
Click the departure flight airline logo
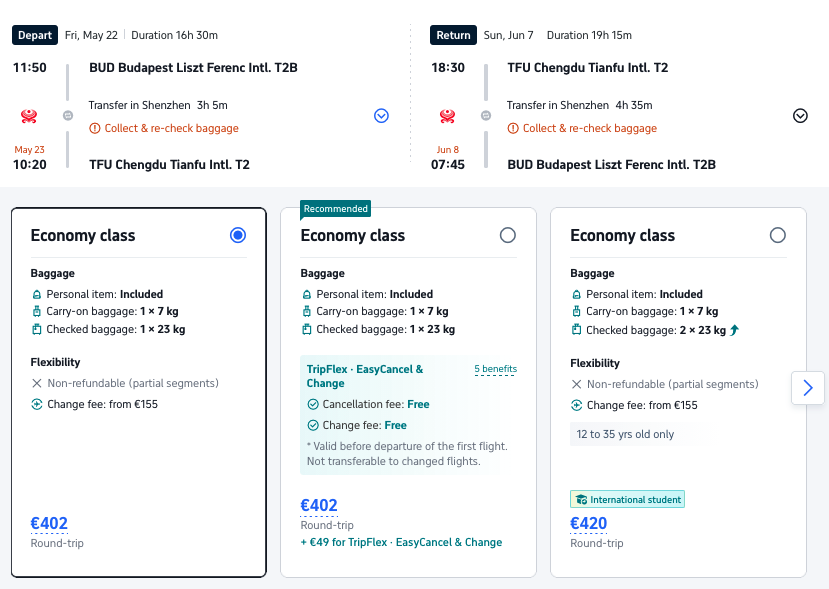coord(29,116)
